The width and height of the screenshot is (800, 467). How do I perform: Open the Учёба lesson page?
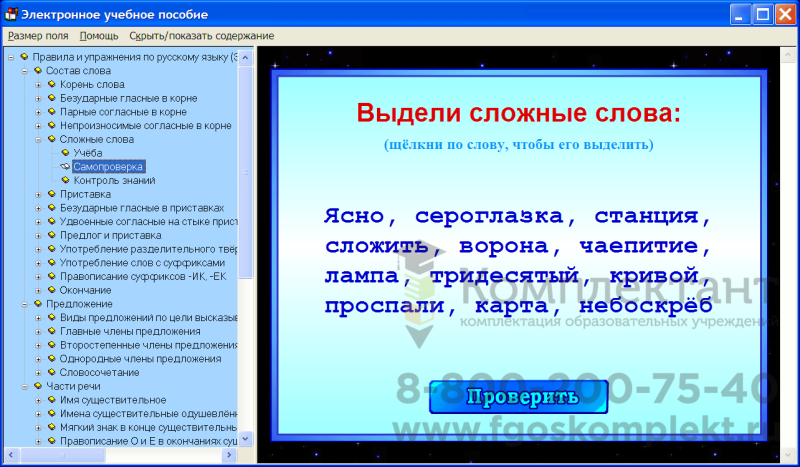tap(88, 153)
